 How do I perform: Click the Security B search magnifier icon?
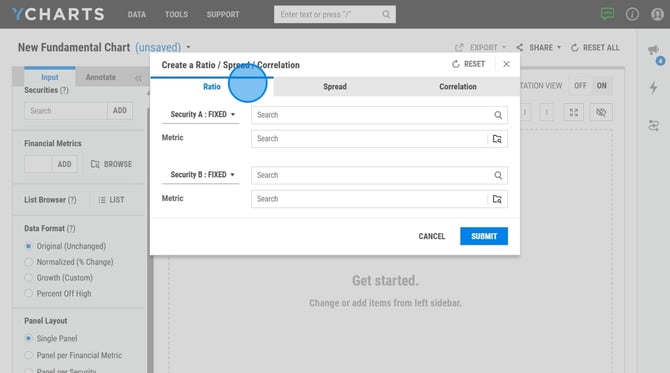[498, 175]
